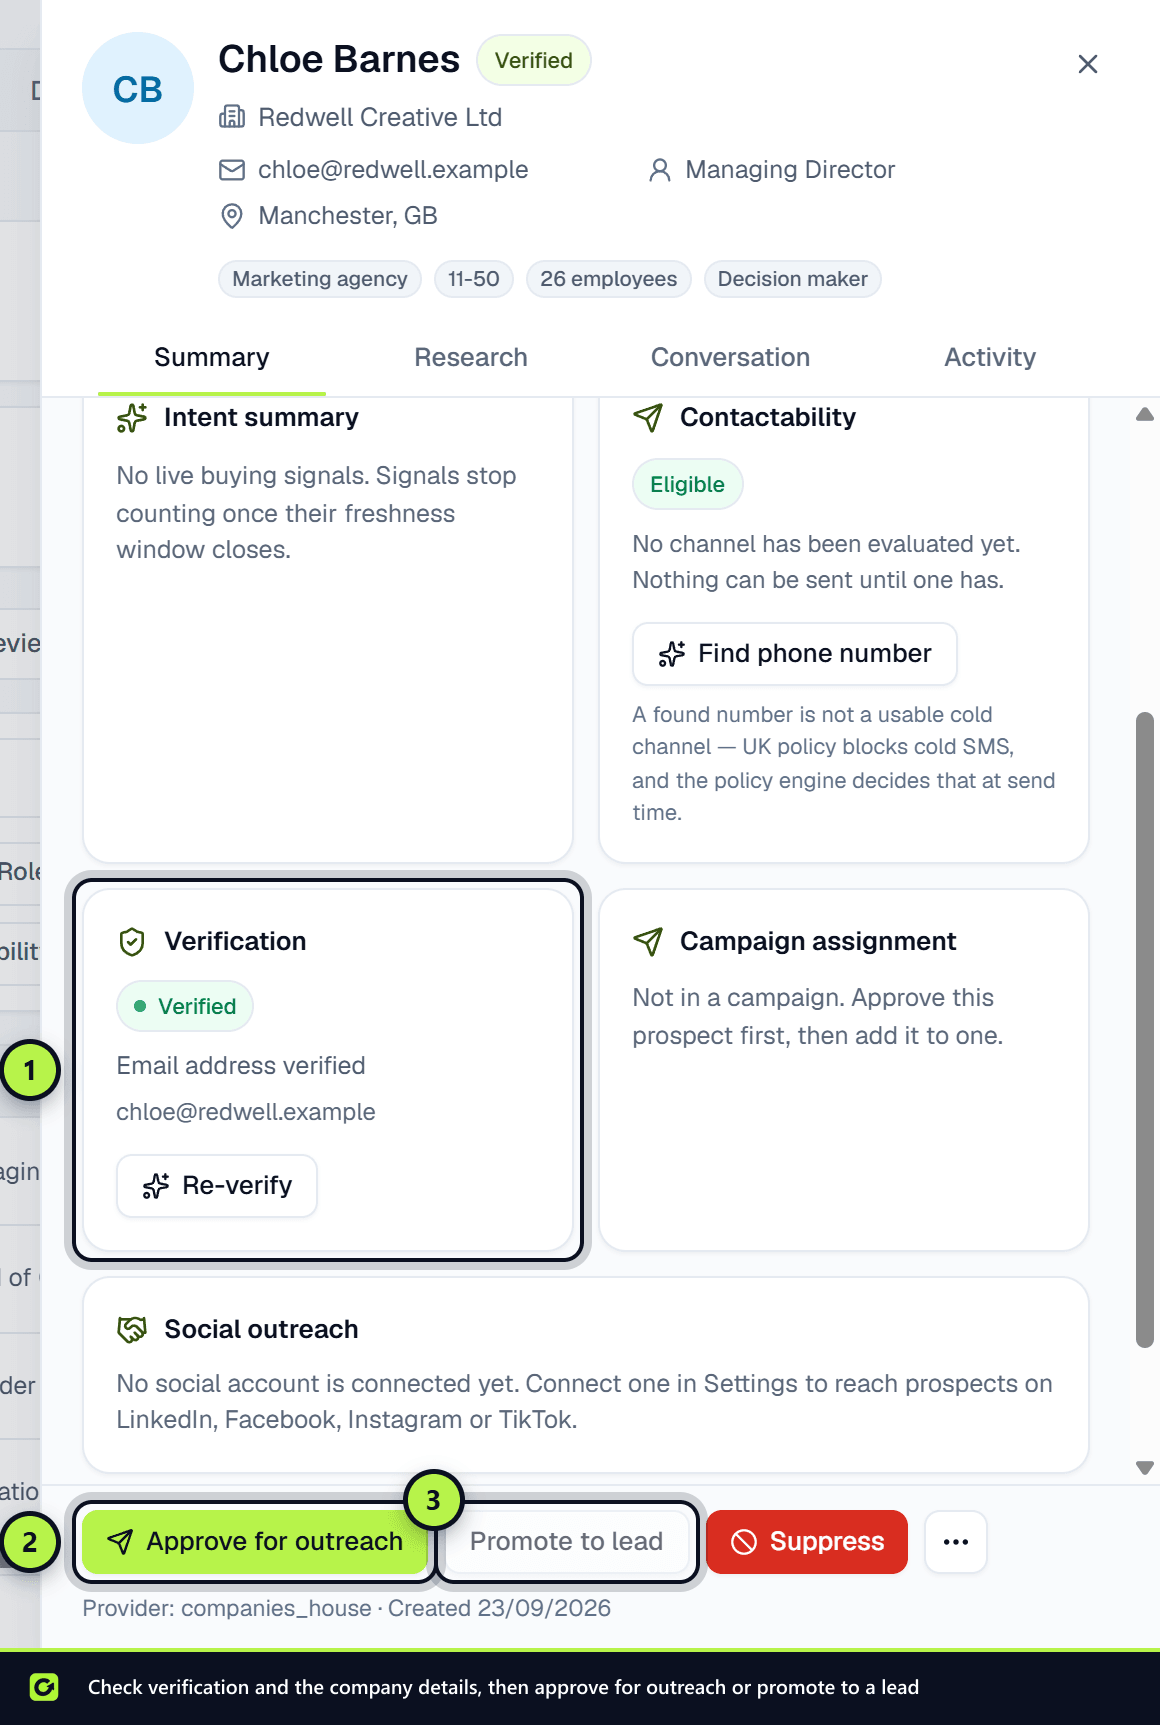Select the Marketing agency tag
This screenshot has width=1160, height=1725.
click(x=320, y=279)
